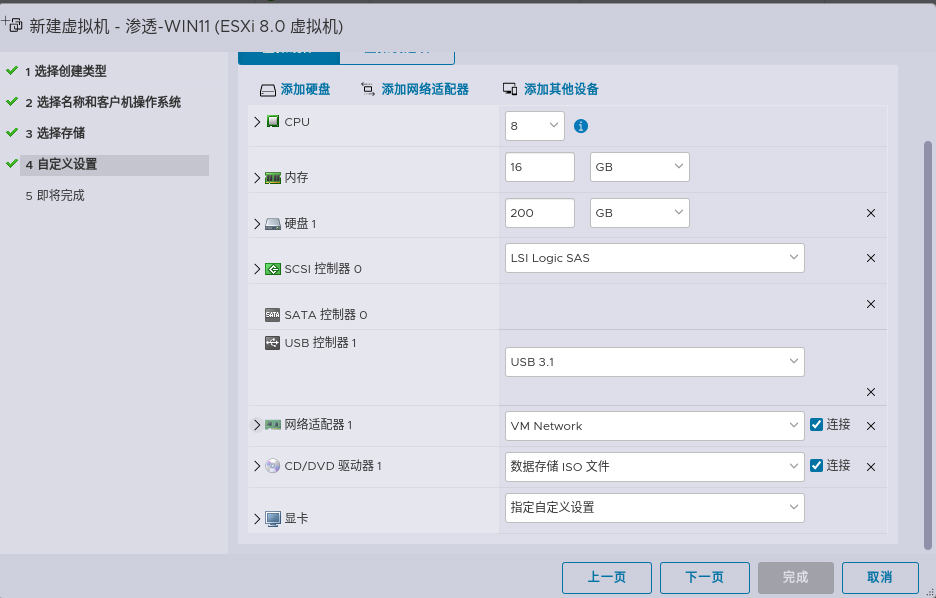Click the 添加其他设备 device icon

[x=509, y=88]
